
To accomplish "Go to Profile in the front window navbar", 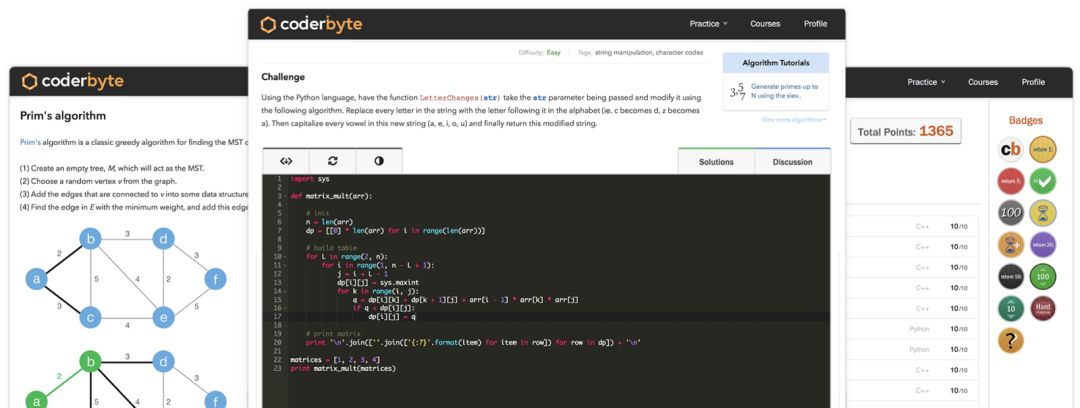I will tap(815, 24).
